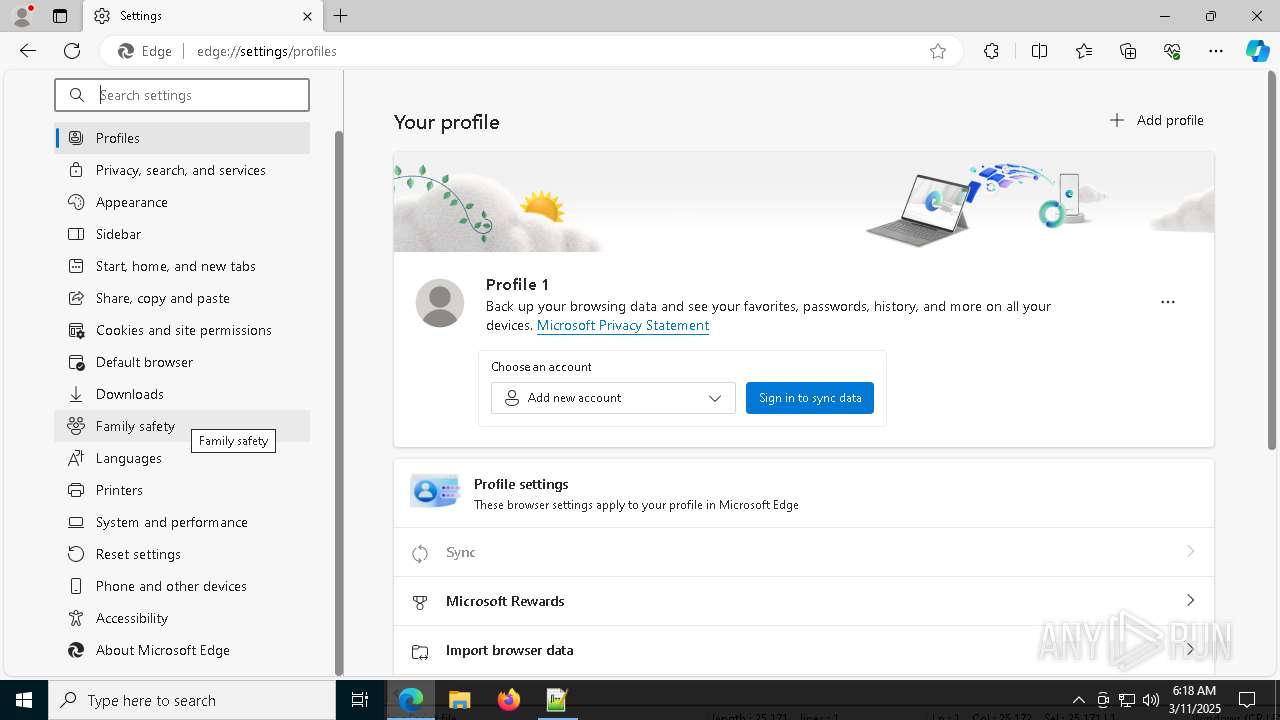Open Family safety settings

tap(182, 426)
